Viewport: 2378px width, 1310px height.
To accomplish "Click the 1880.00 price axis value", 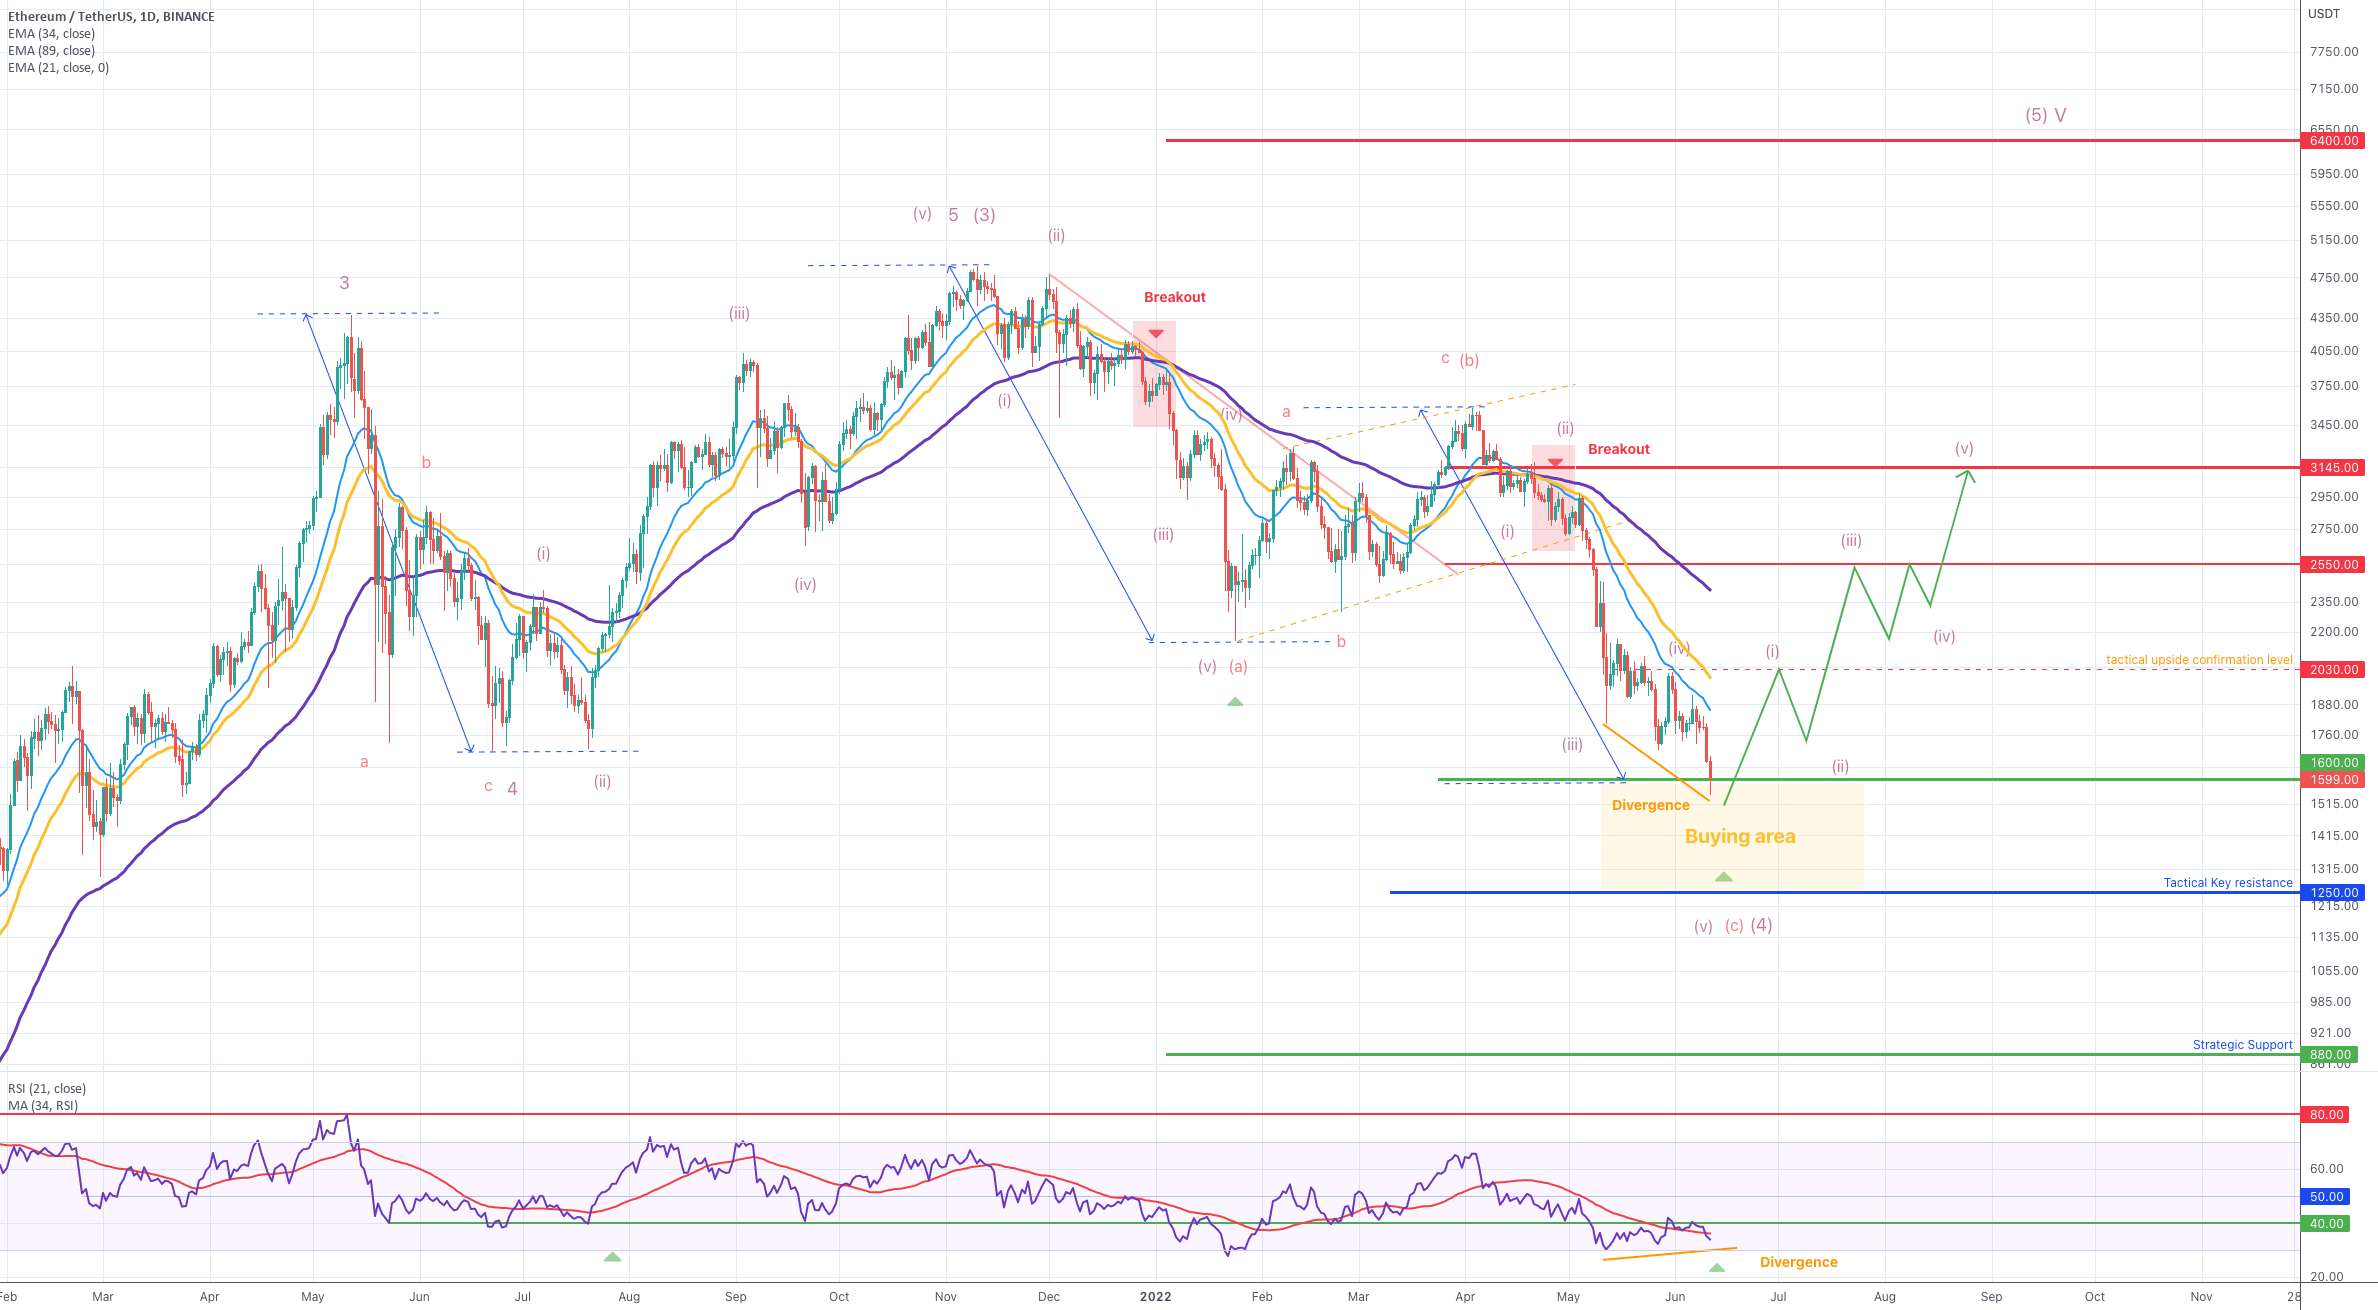I will point(2334,704).
